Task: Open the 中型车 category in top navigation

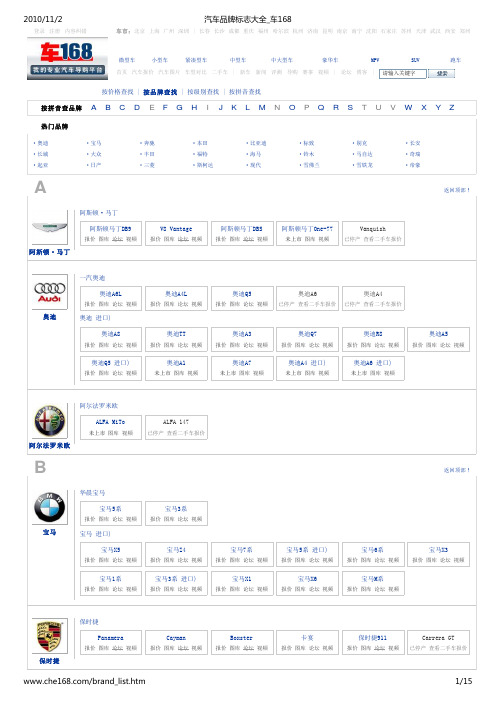Action: tap(238, 60)
